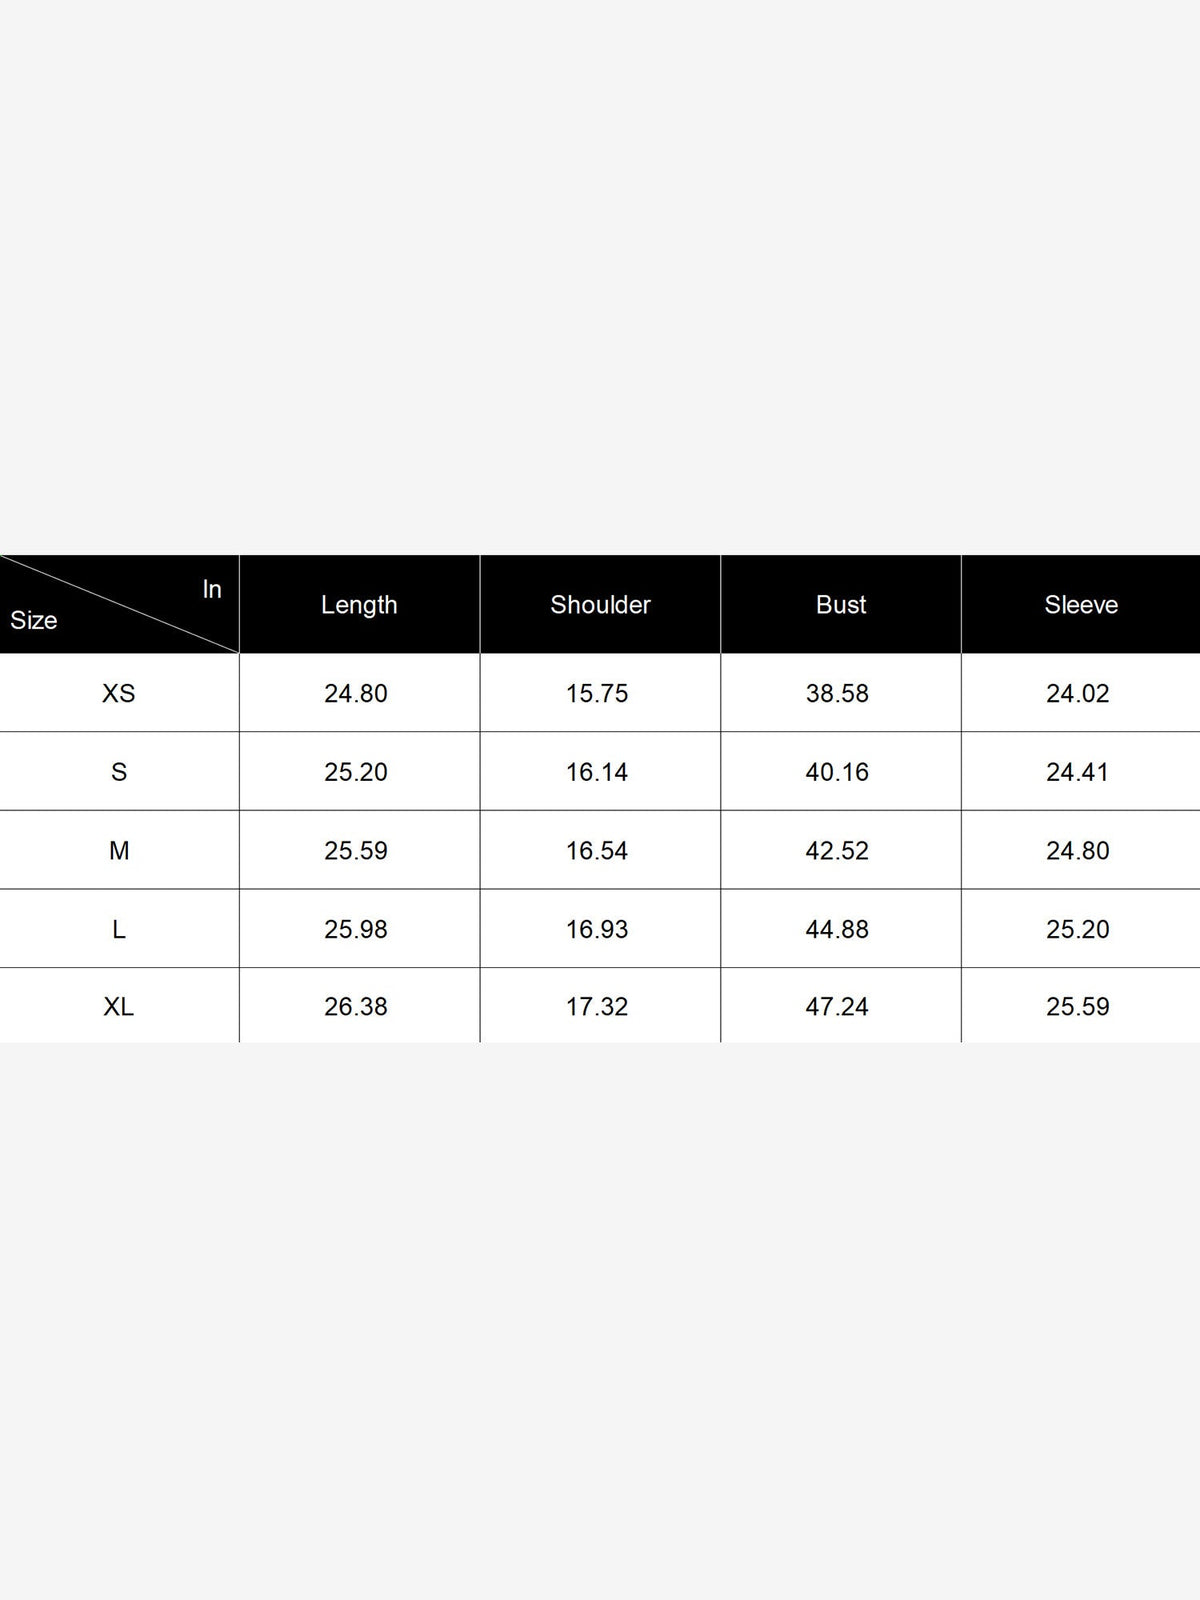Select the XS size row label
1200x1600 pixels.
click(x=119, y=693)
